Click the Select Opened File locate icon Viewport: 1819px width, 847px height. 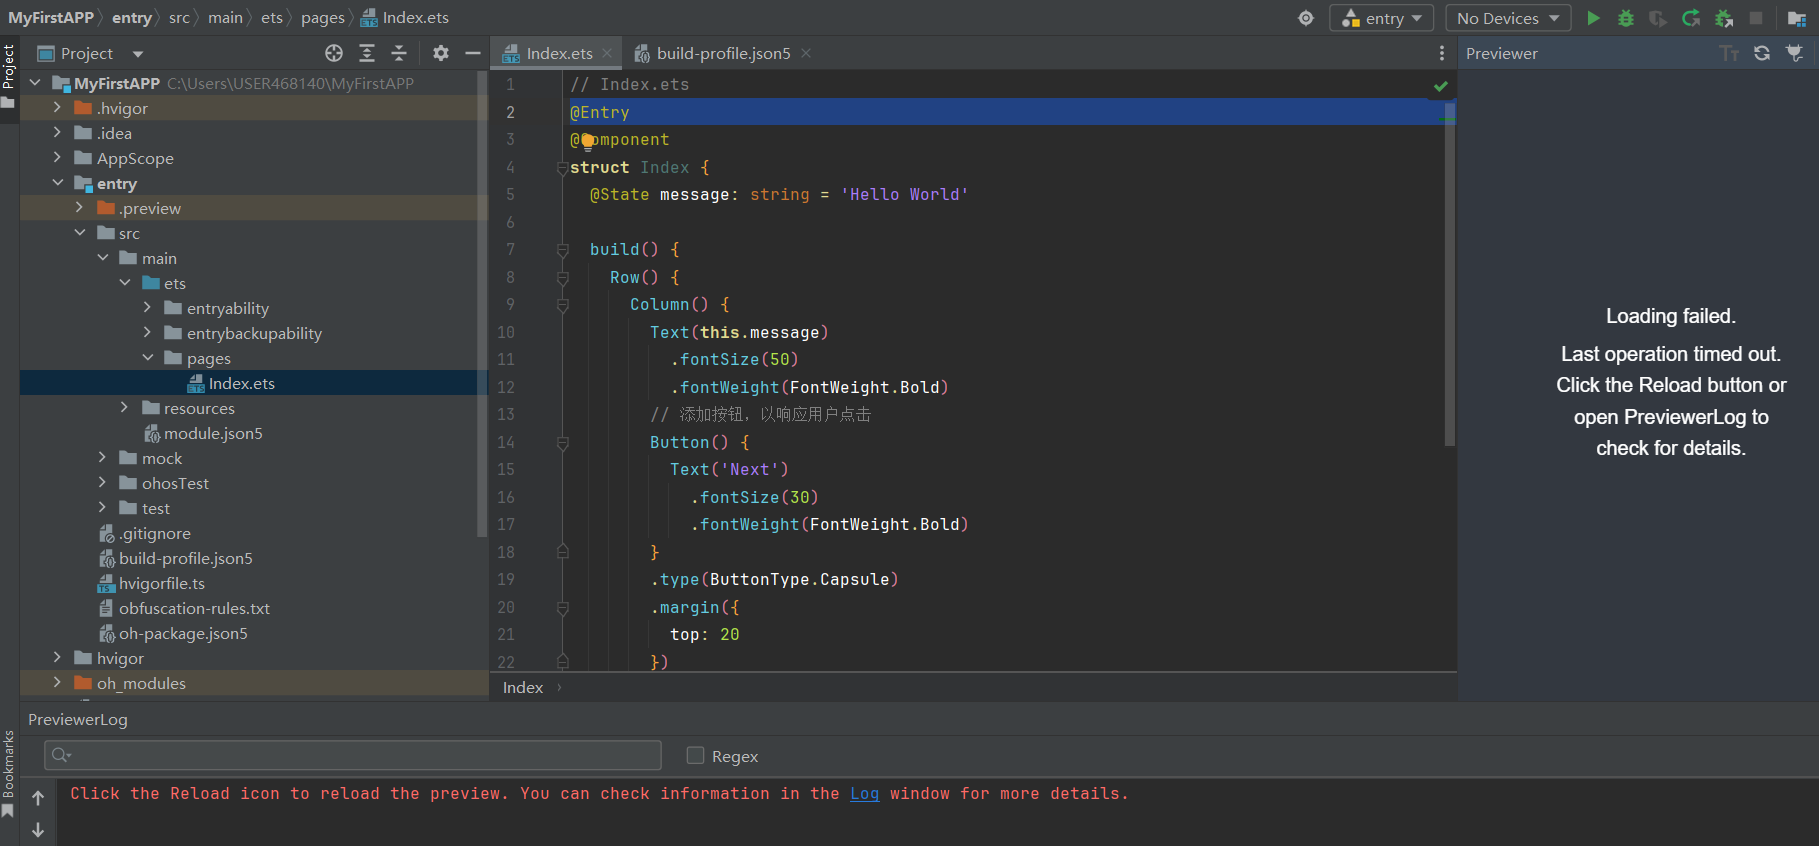click(334, 53)
